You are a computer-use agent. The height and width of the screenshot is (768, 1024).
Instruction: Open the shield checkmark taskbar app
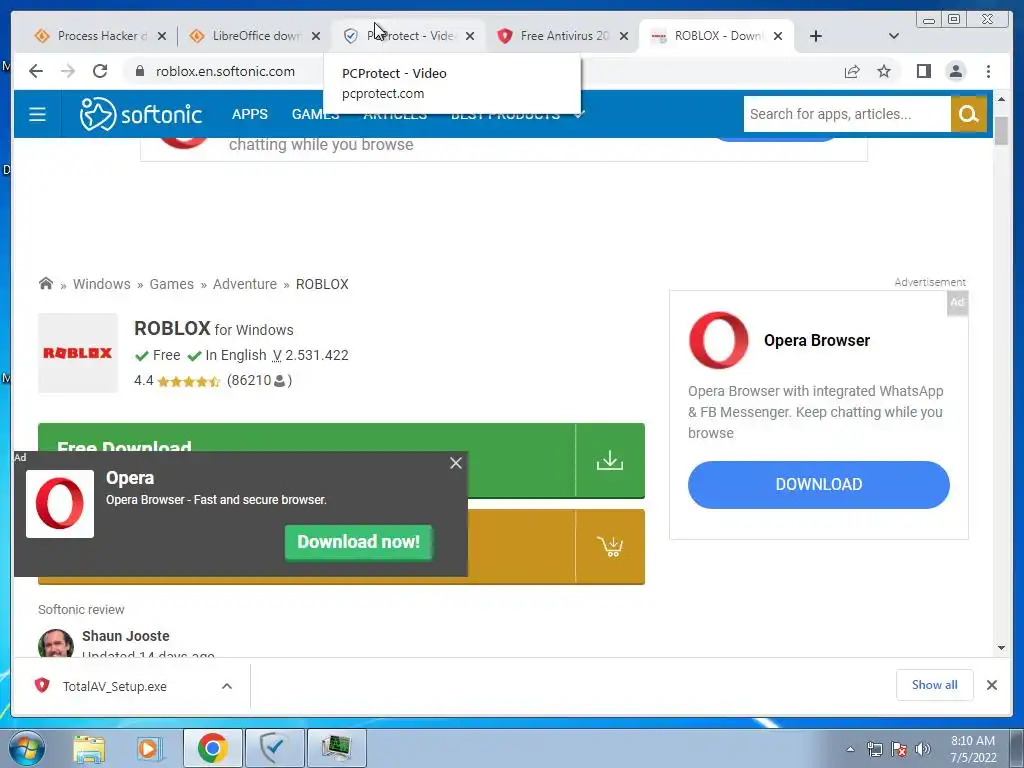274,748
